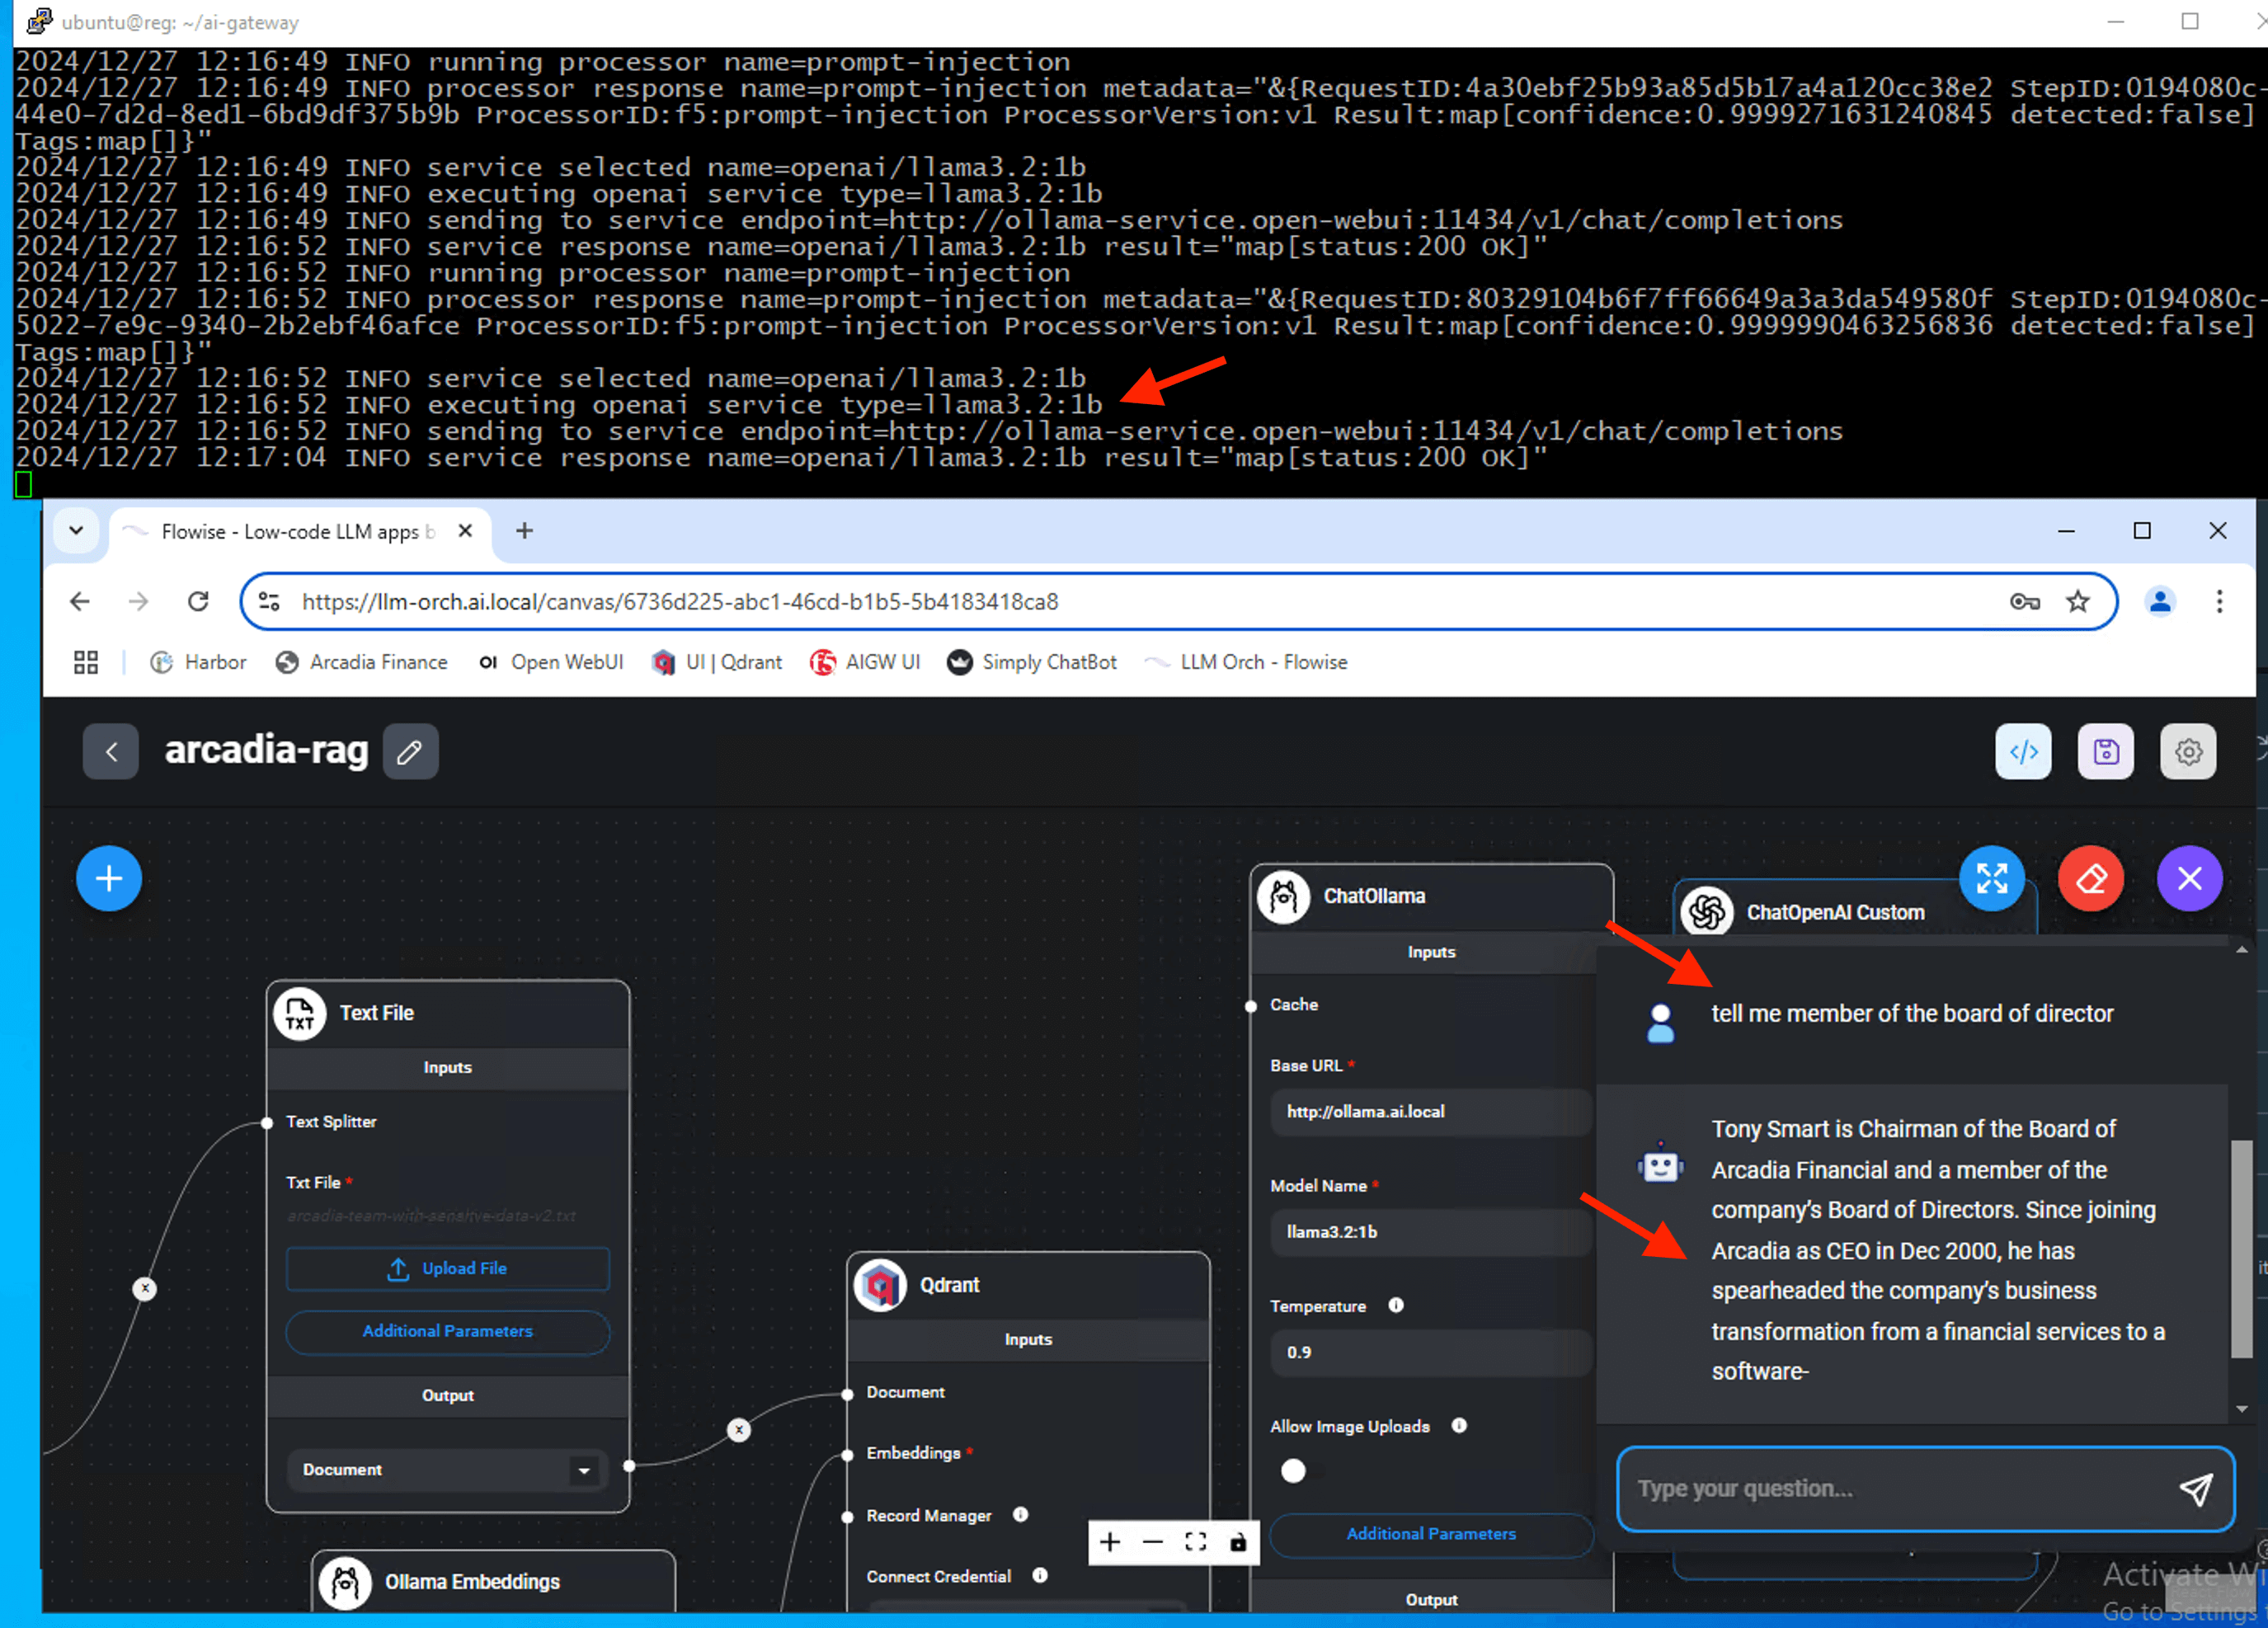Toggle the canvas interactivity lock icon
Screen dimensions: 2268x1628
pos(1238,1542)
